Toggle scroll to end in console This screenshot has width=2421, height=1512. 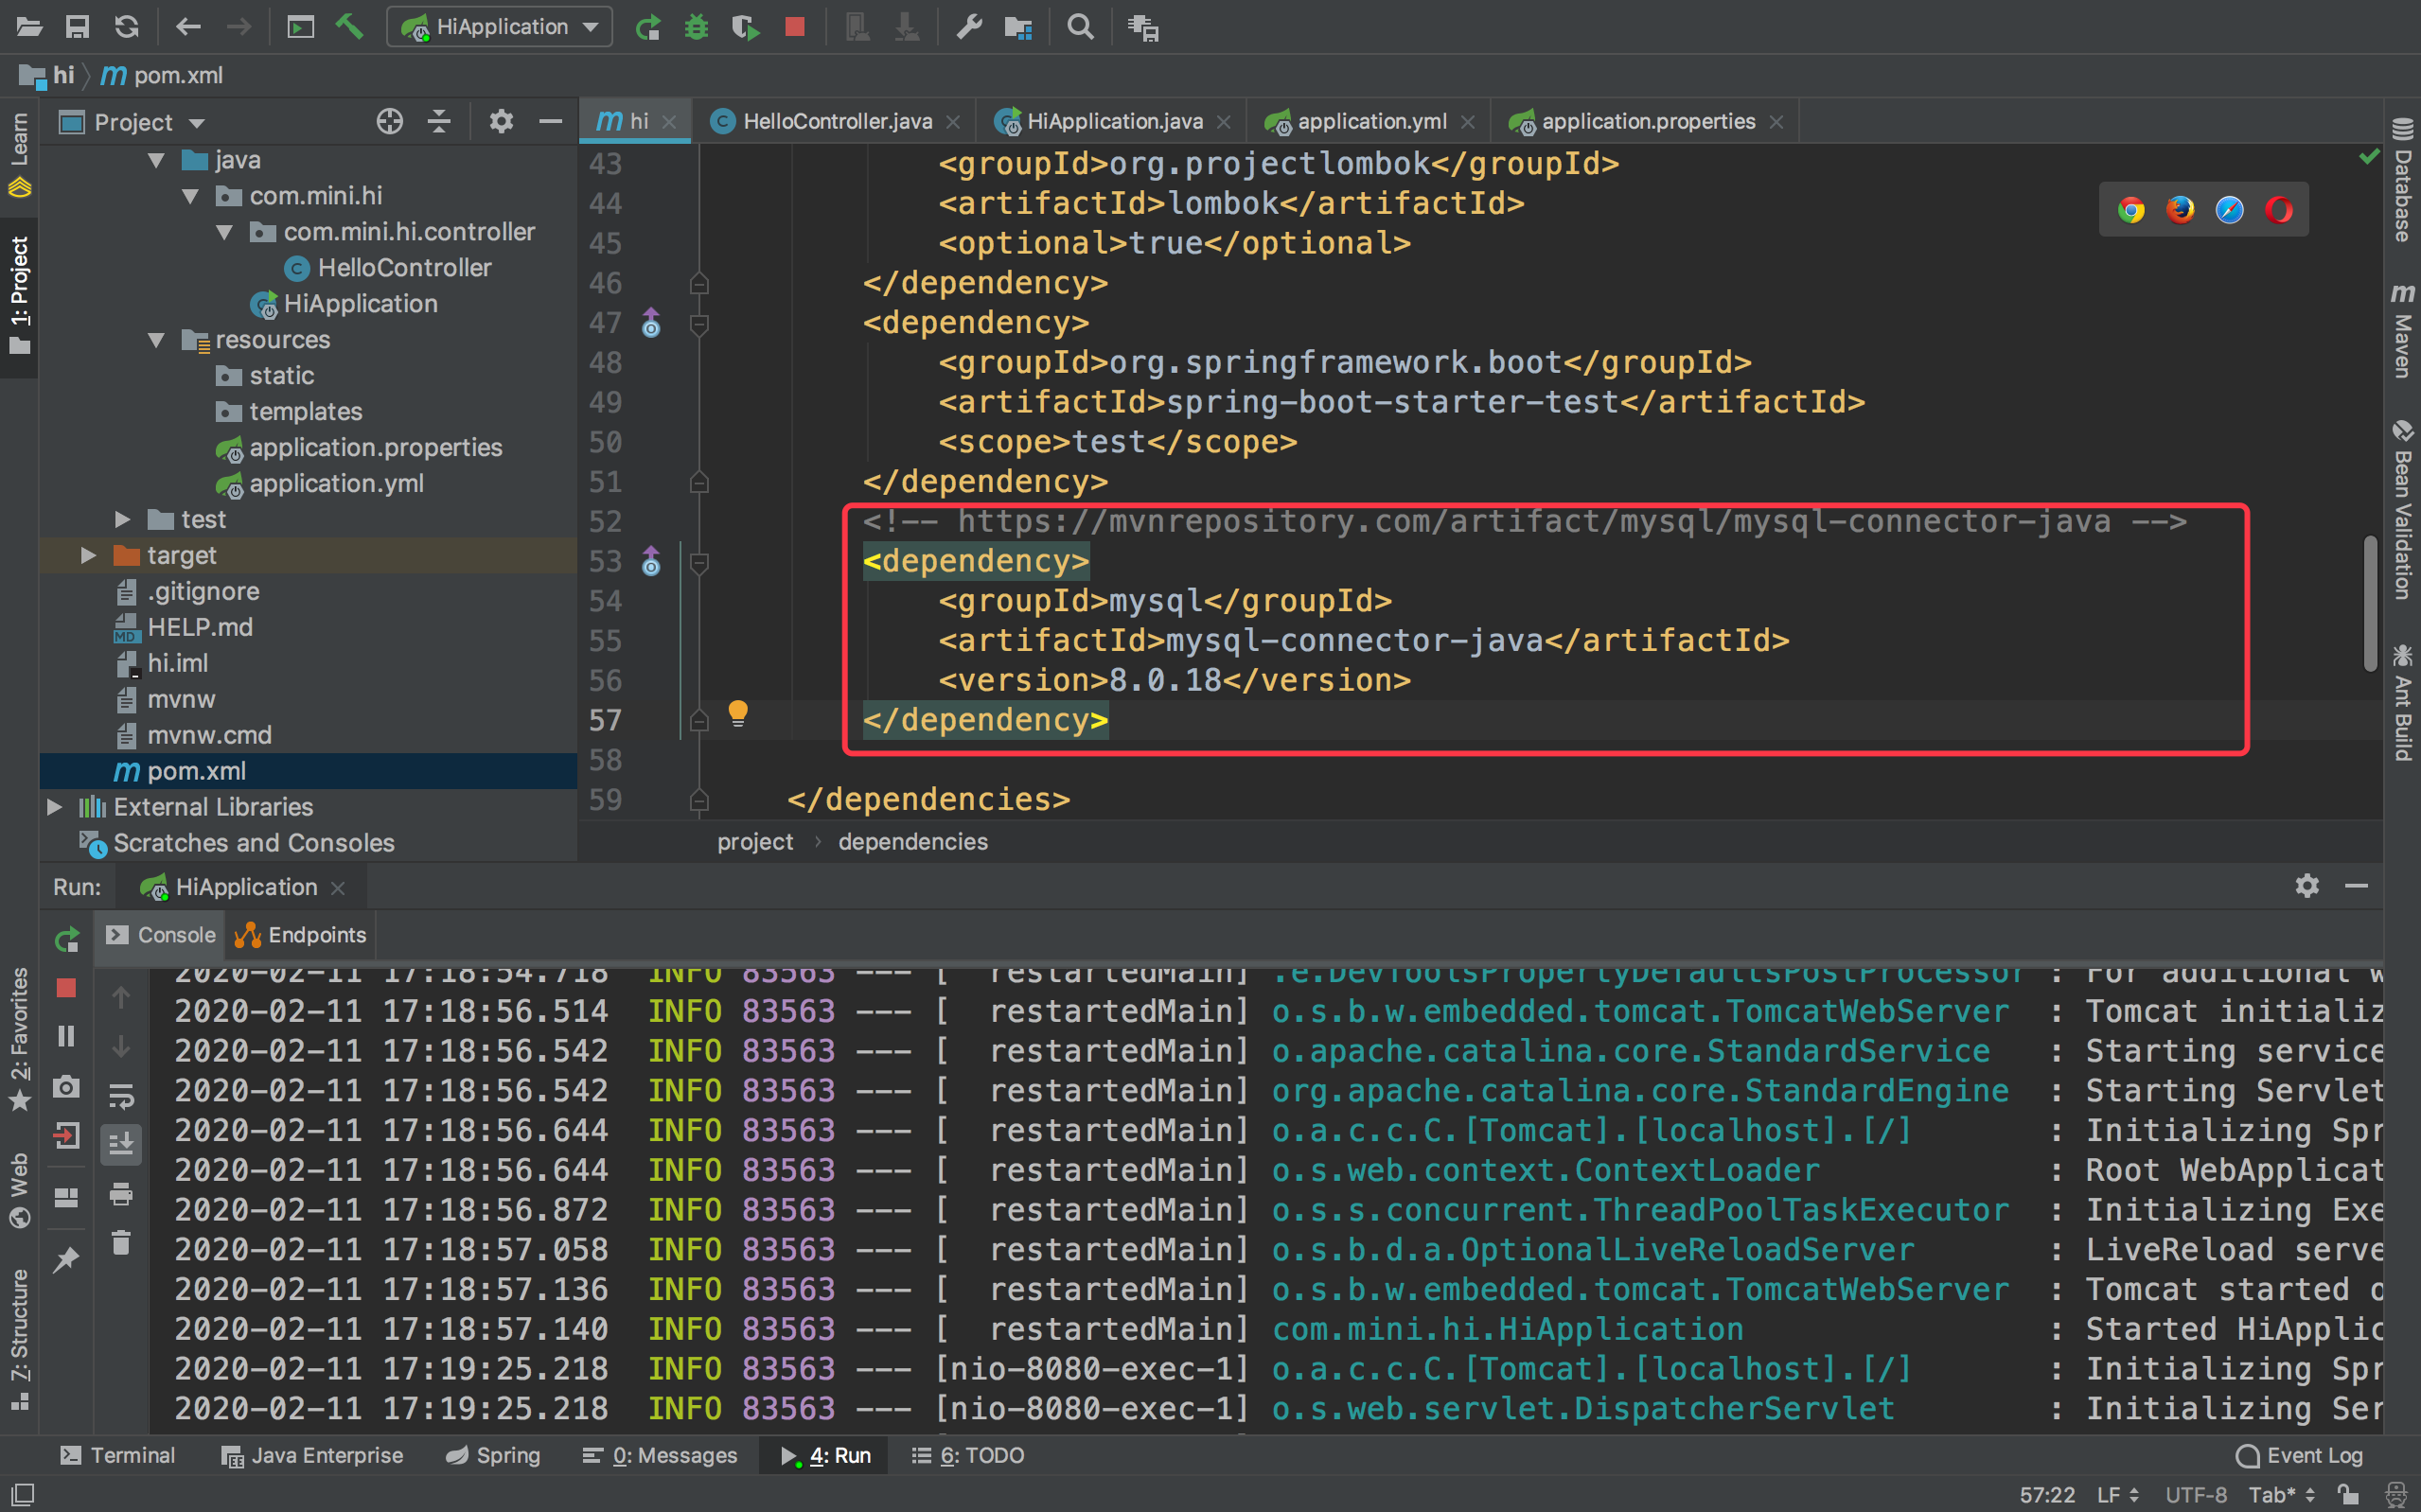[121, 1144]
